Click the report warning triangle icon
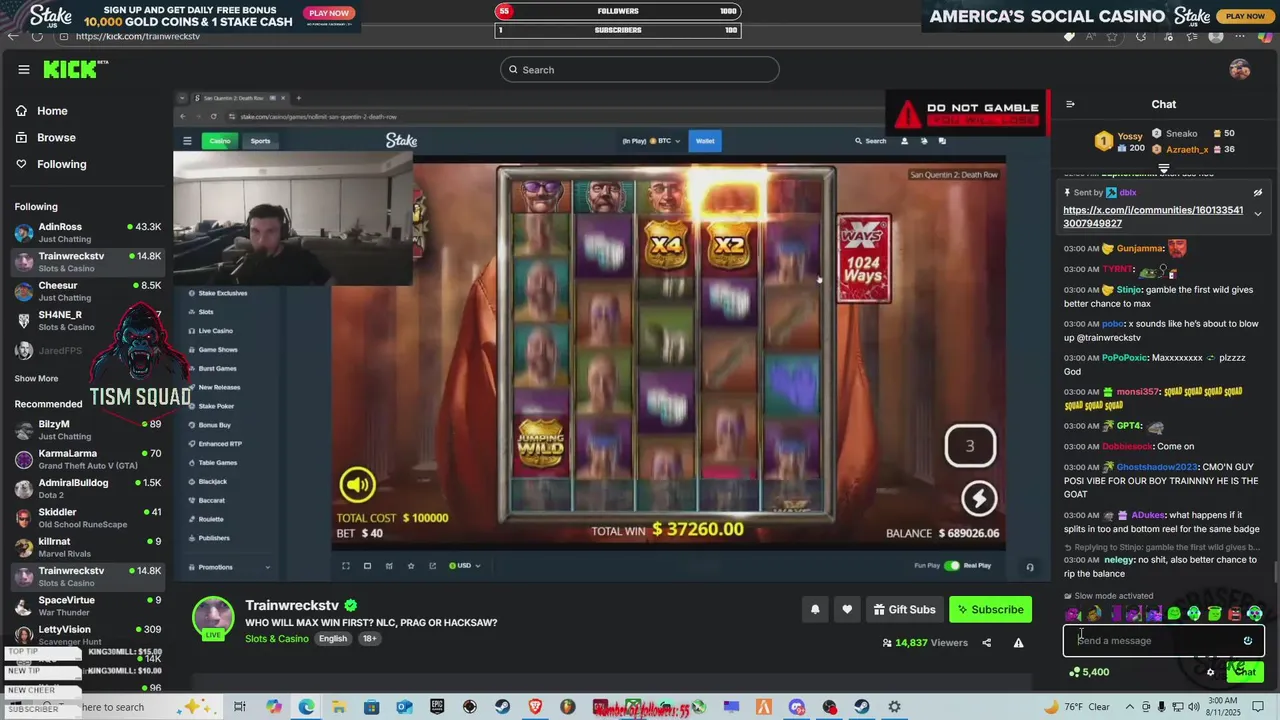The image size is (1280, 720). 1018,643
